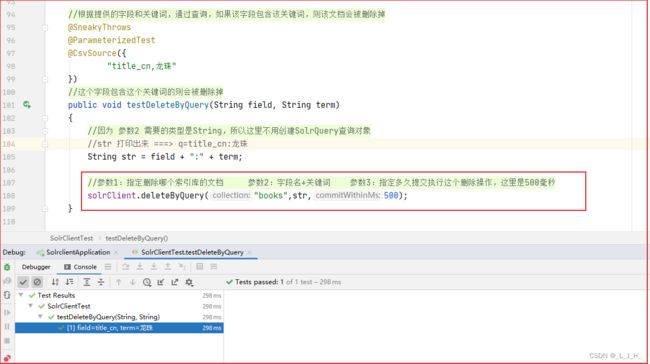
Task: Click the Tests passed: 1 status text
Action: pos(260,282)
